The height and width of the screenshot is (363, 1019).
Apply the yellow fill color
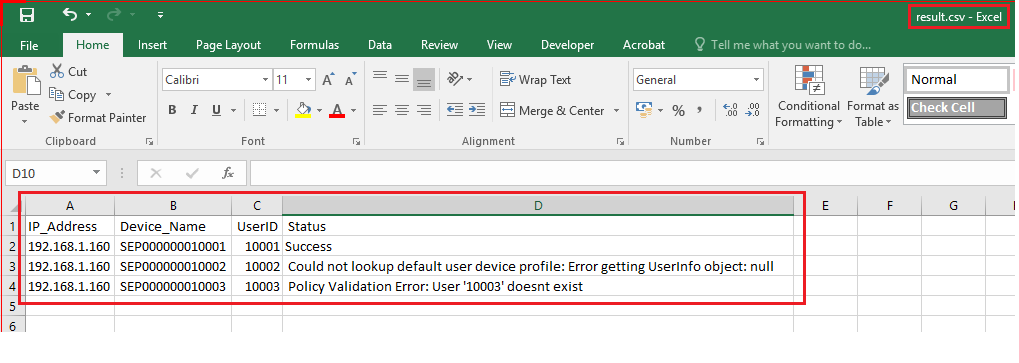[303, 109]
